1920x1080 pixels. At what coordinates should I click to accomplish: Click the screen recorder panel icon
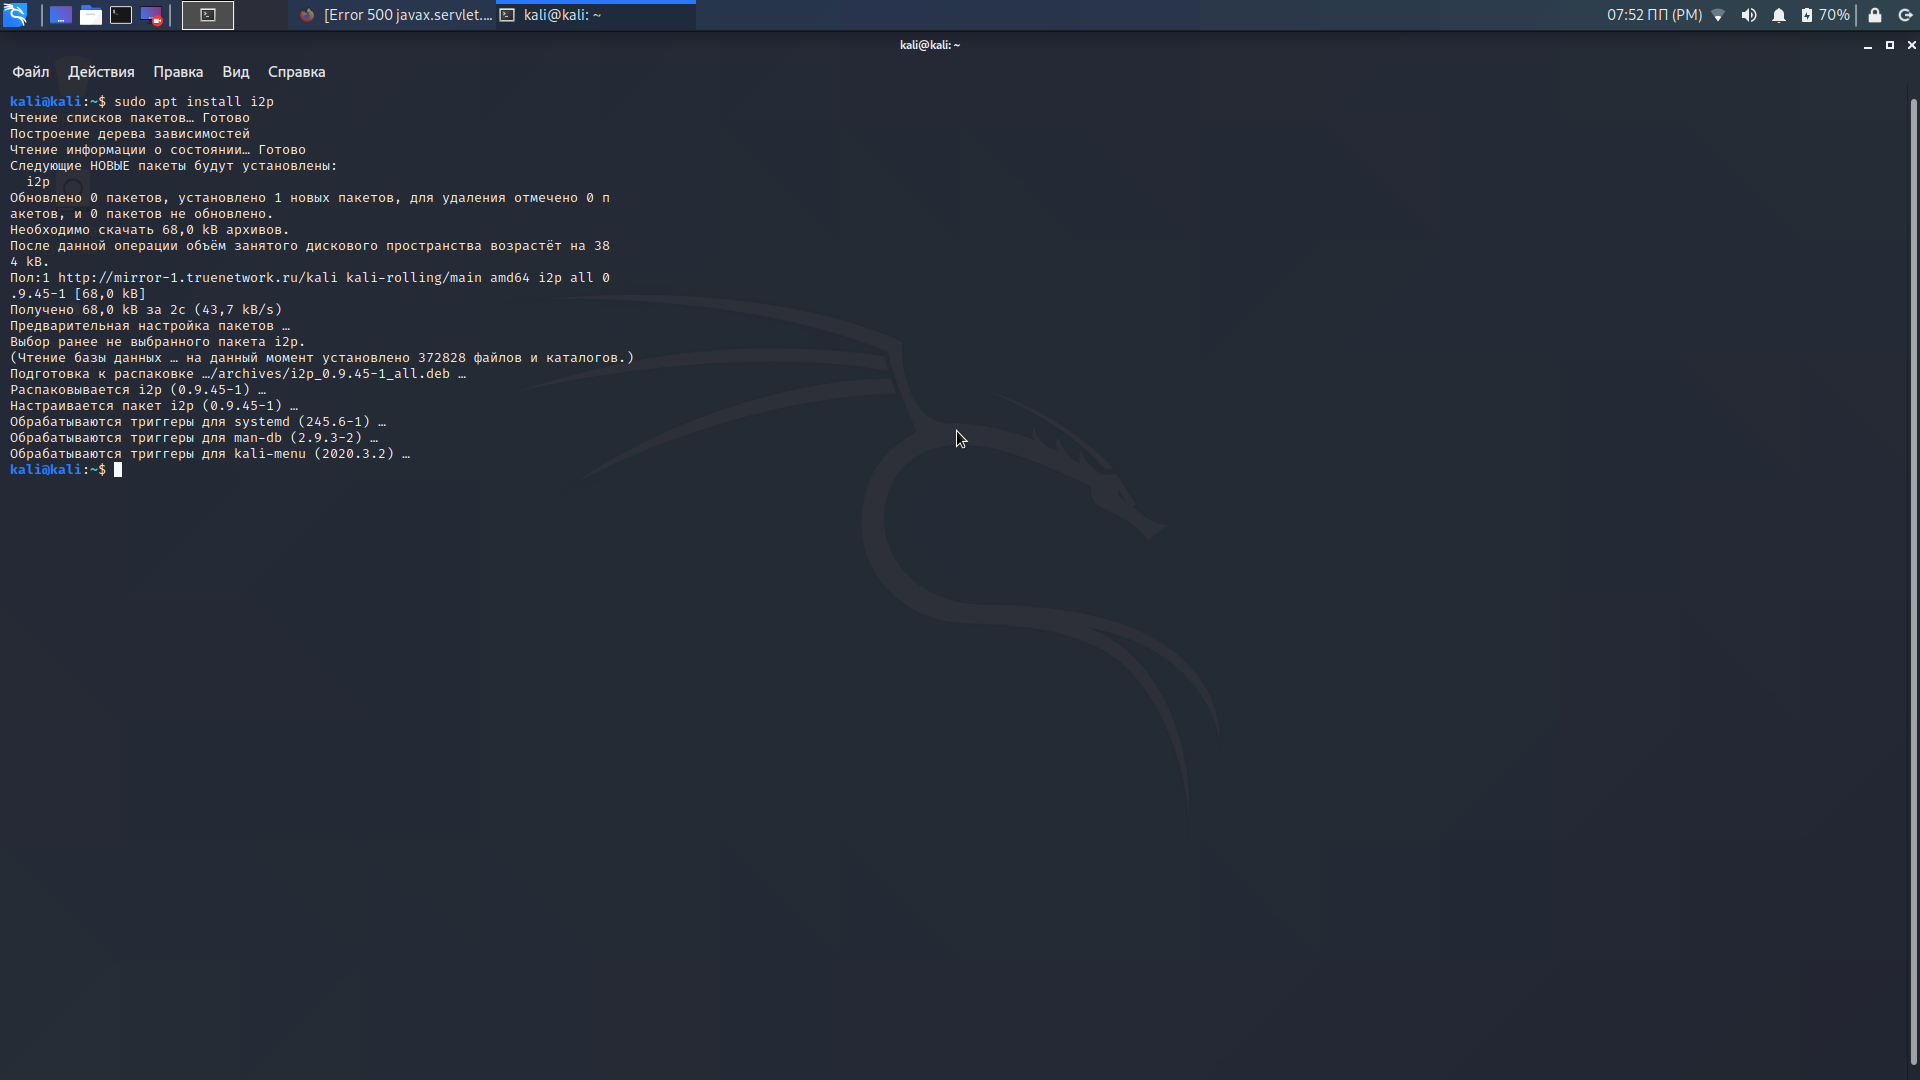(x=151, y=15)
